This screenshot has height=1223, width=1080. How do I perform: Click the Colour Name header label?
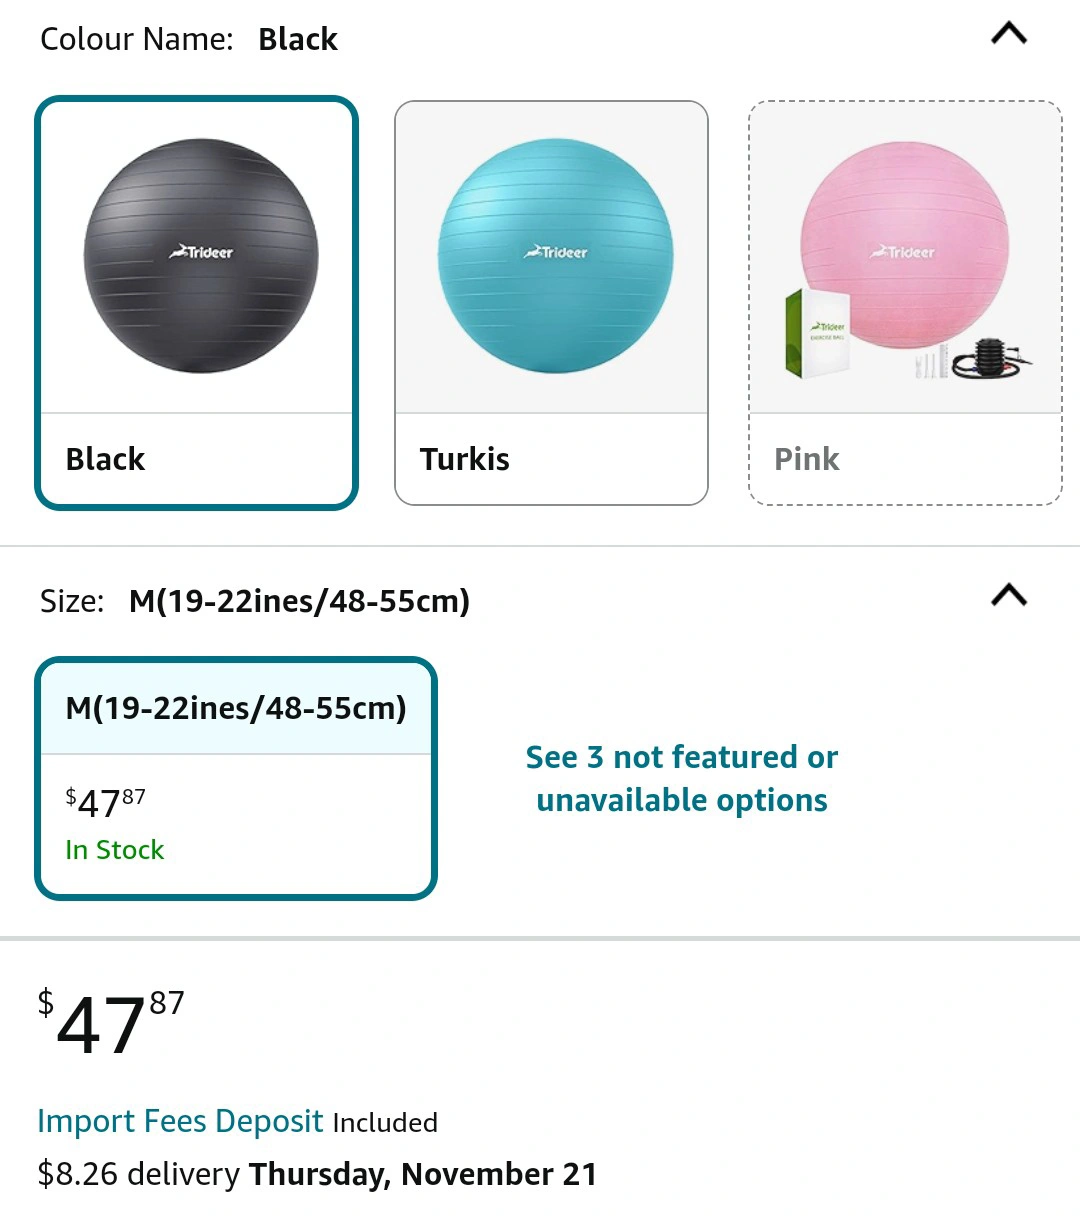pyautogui.click(x=136, y=39)
